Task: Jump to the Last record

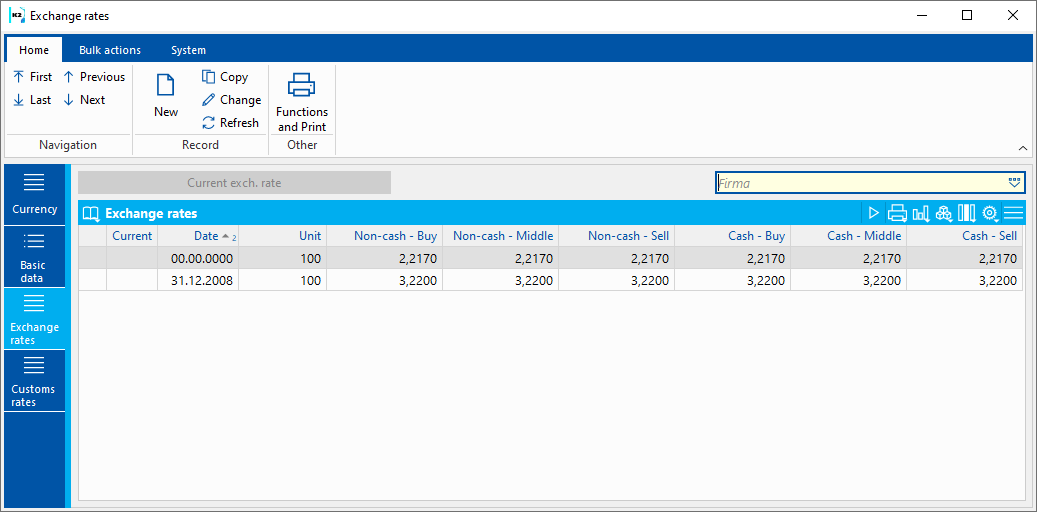Action: 33,100
